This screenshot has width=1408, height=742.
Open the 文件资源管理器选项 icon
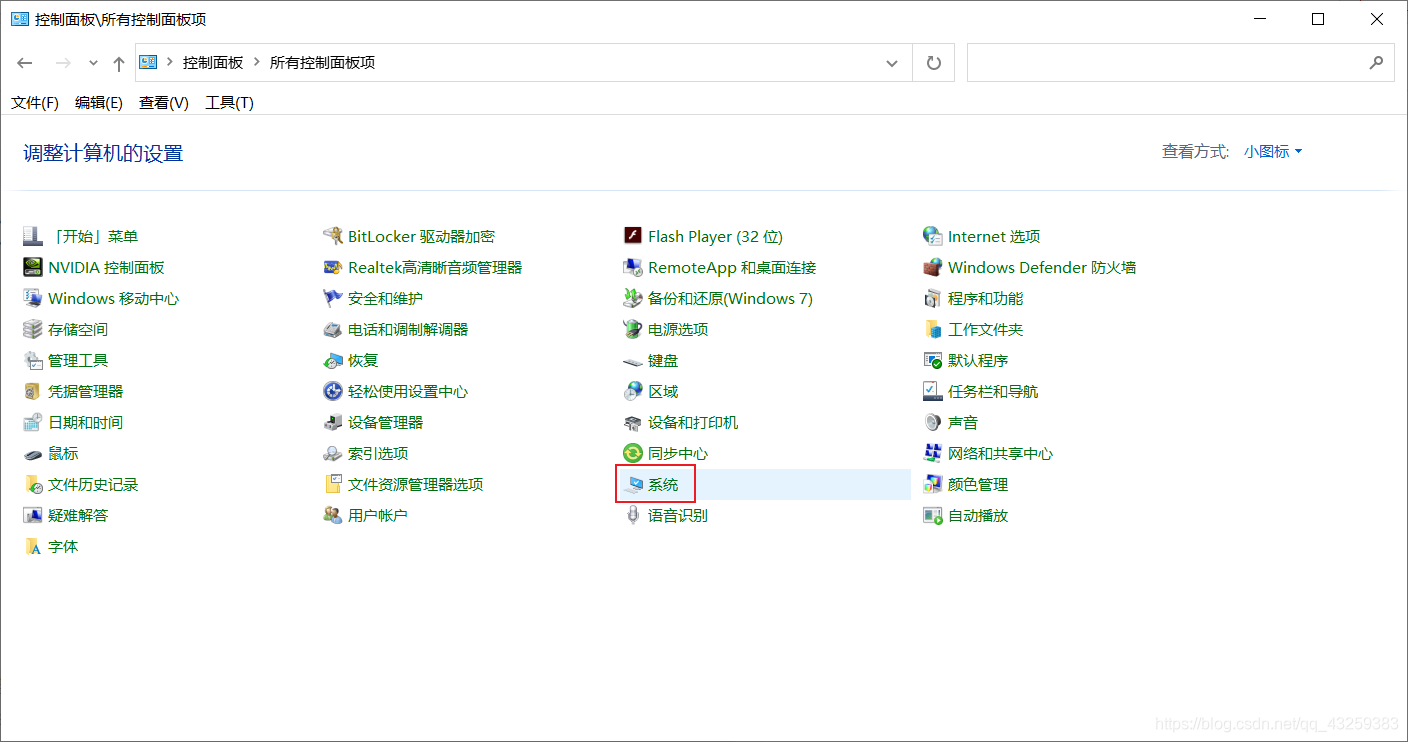tap(333, 484)
